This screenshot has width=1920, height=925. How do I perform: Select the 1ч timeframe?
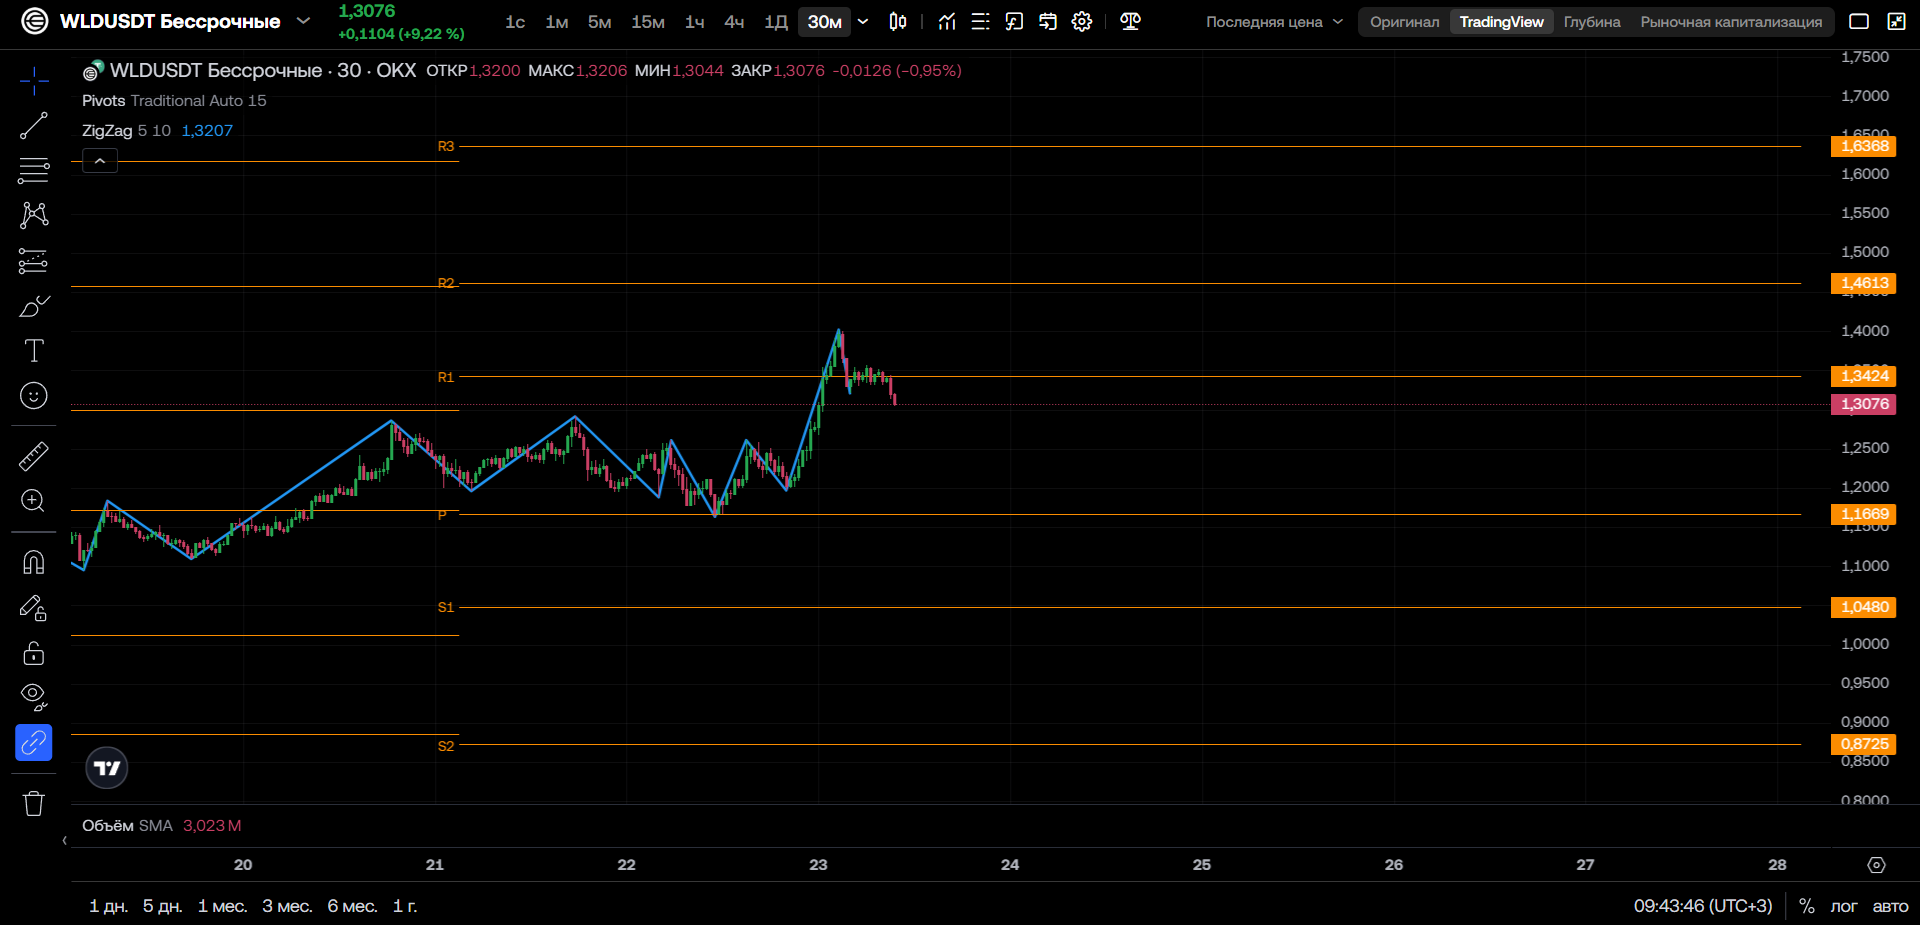(695, 22)
